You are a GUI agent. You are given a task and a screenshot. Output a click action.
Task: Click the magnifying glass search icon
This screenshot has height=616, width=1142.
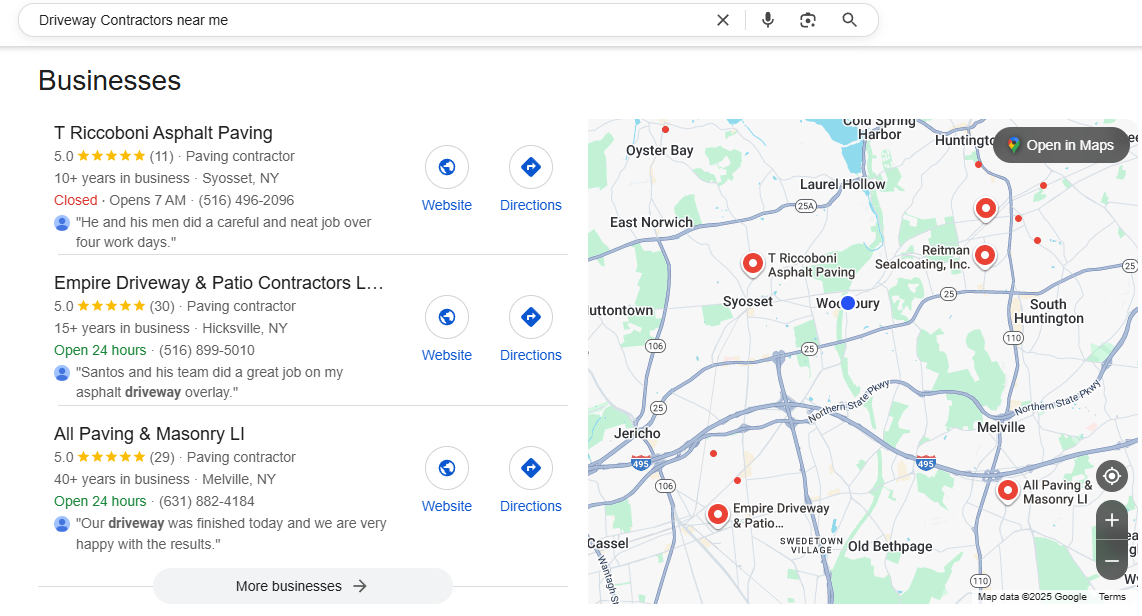(x=849, y=20)
